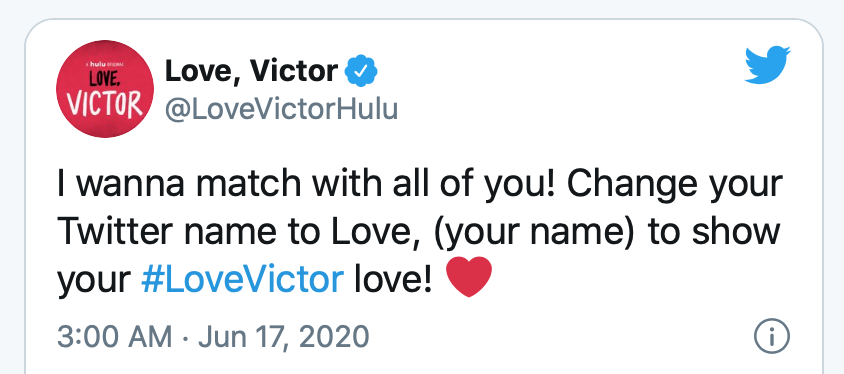The width and height of the screenshot is (844, 374).
Task: Click the red heart emoji
Action: [x=469, y=277]
